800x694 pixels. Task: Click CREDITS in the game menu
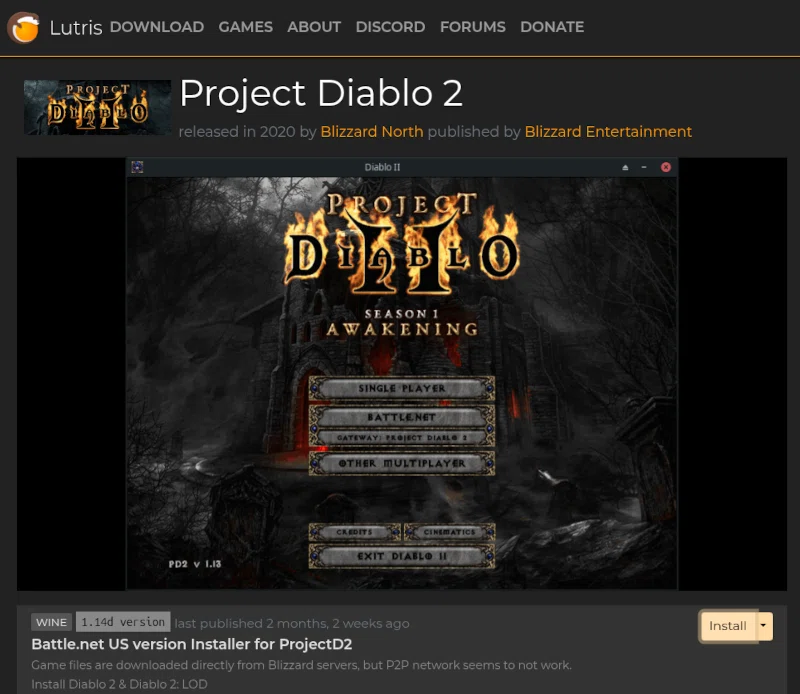355,532
